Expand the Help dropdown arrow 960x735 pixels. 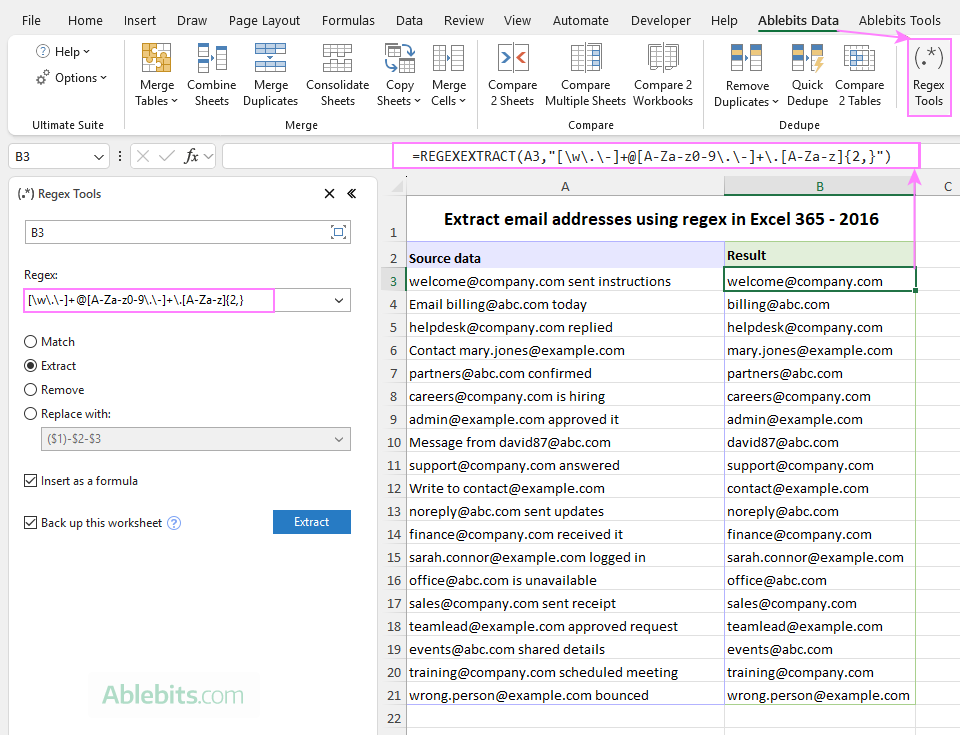pos(86,51)
